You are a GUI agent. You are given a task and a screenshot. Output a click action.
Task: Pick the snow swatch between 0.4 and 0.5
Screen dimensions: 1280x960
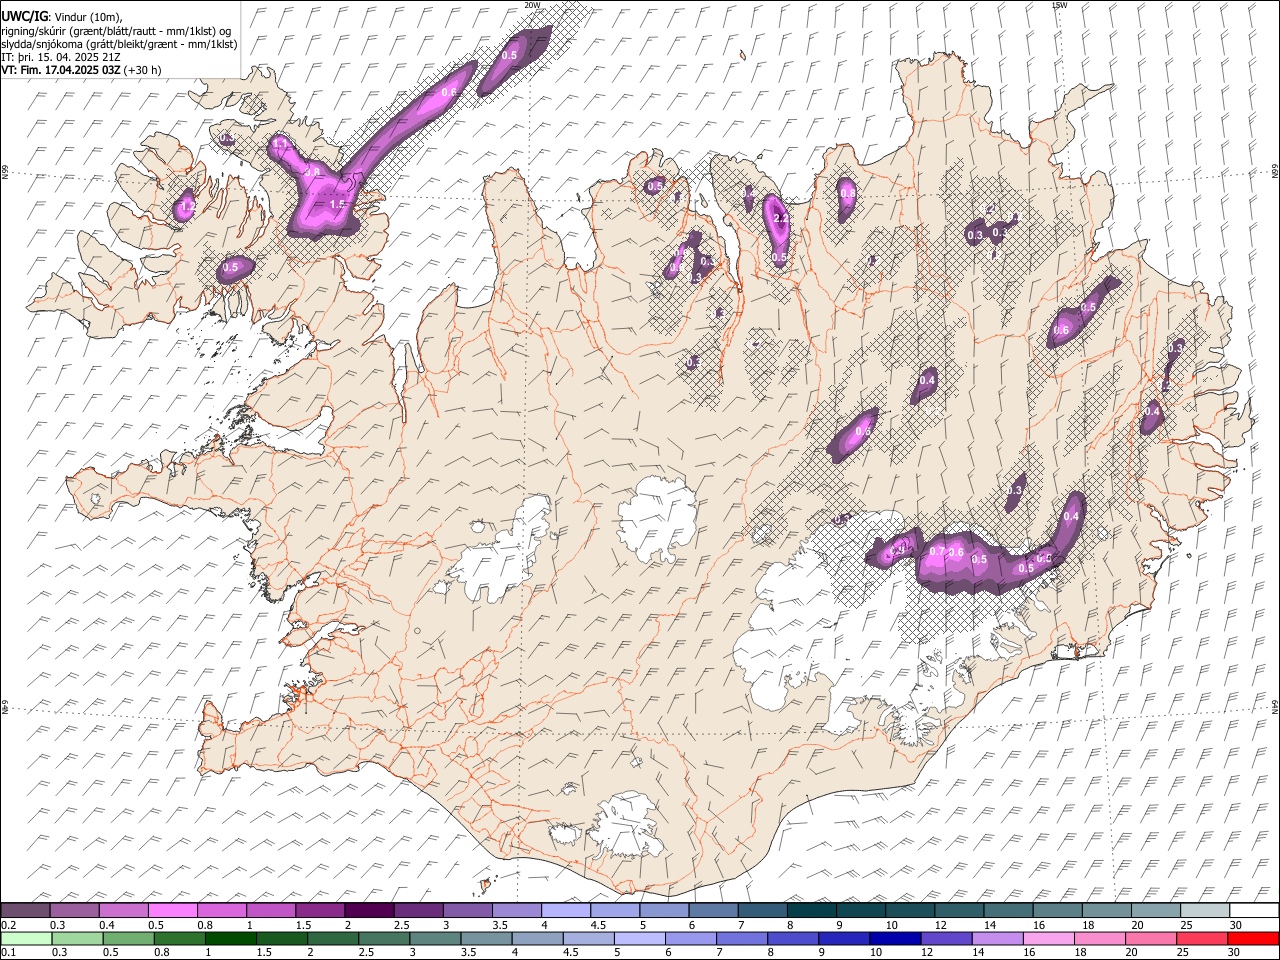coord(124,911)
